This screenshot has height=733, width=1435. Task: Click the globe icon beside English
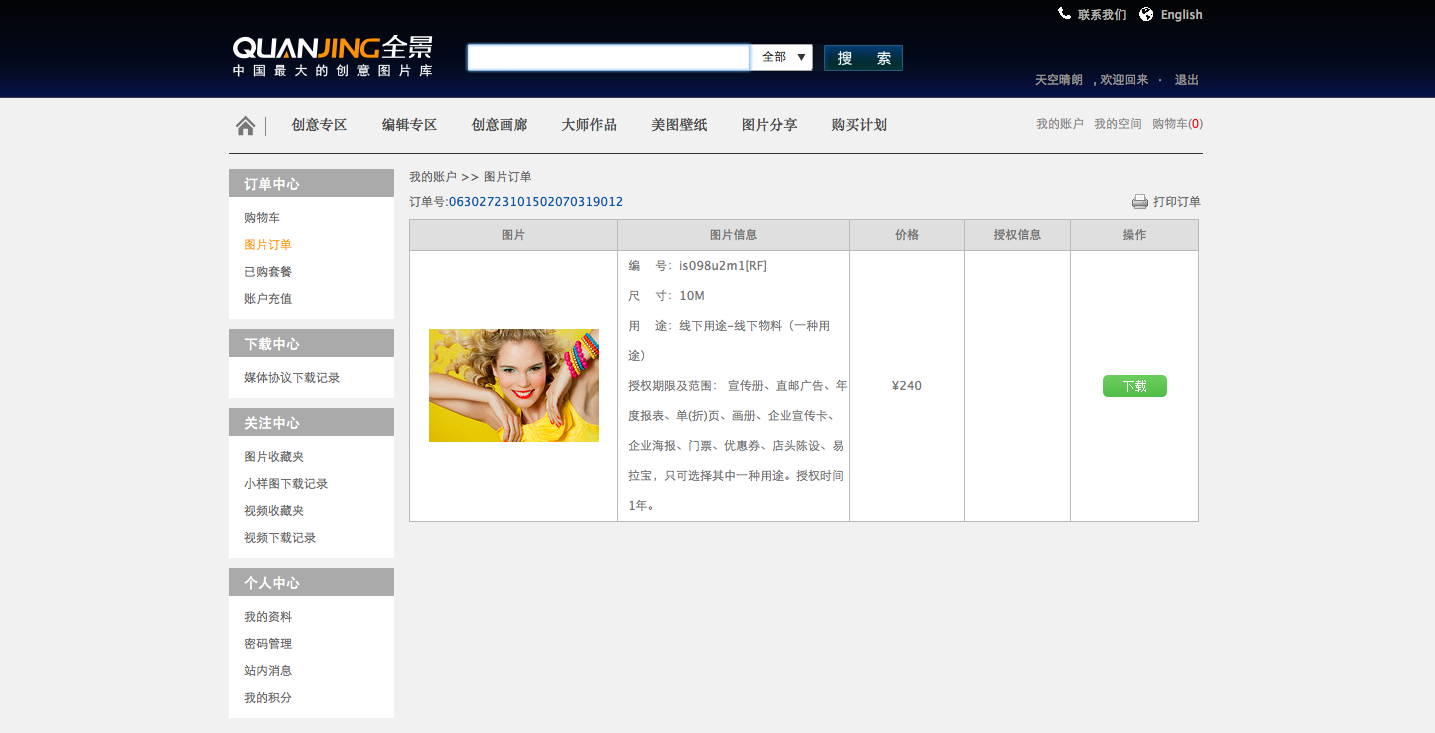(x=1146, y=14)
